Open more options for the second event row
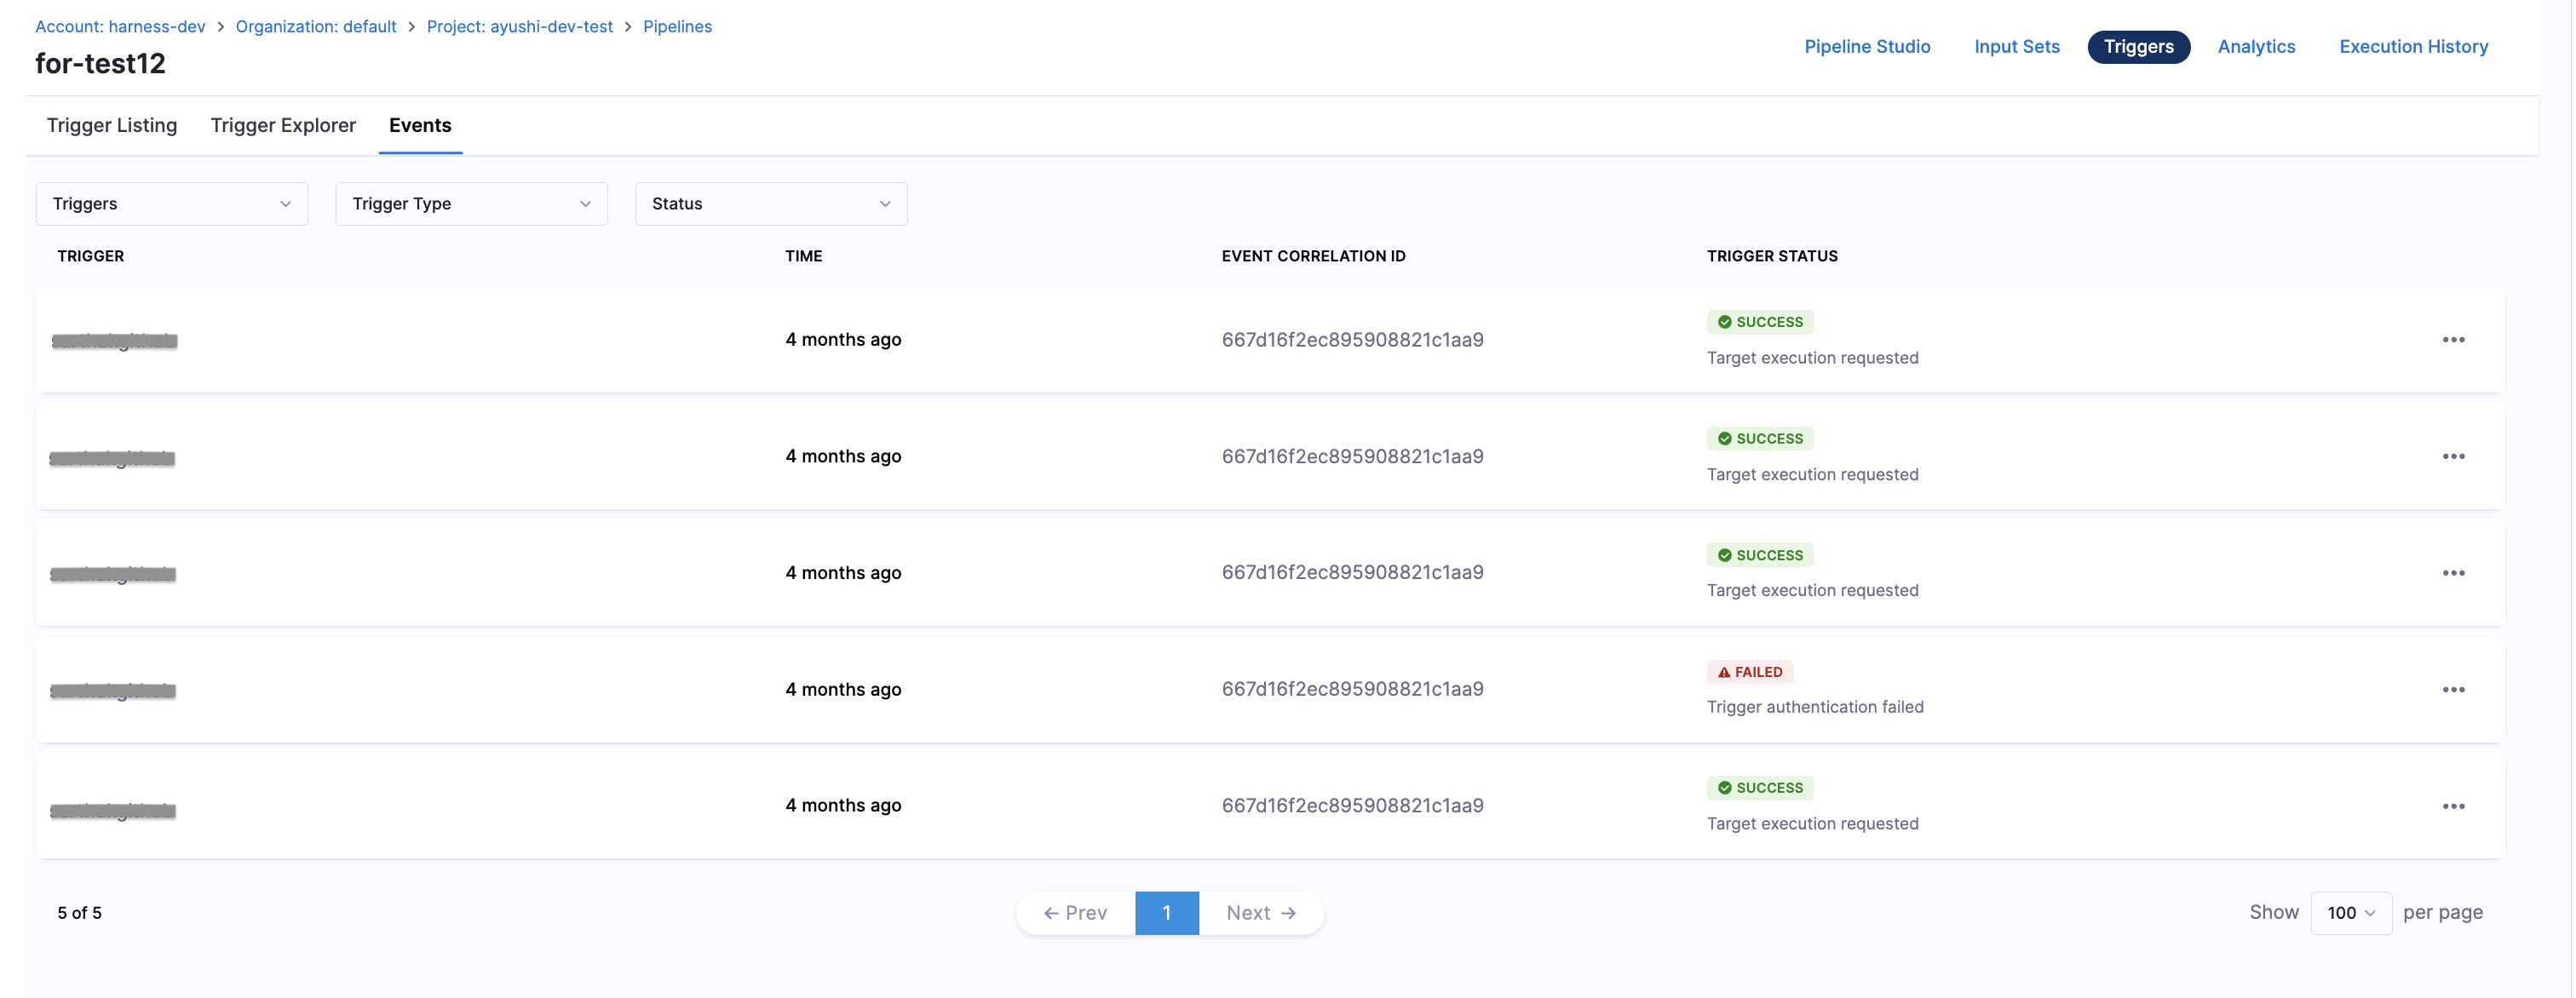2576x998 pixels. (x=2453, y=456)
